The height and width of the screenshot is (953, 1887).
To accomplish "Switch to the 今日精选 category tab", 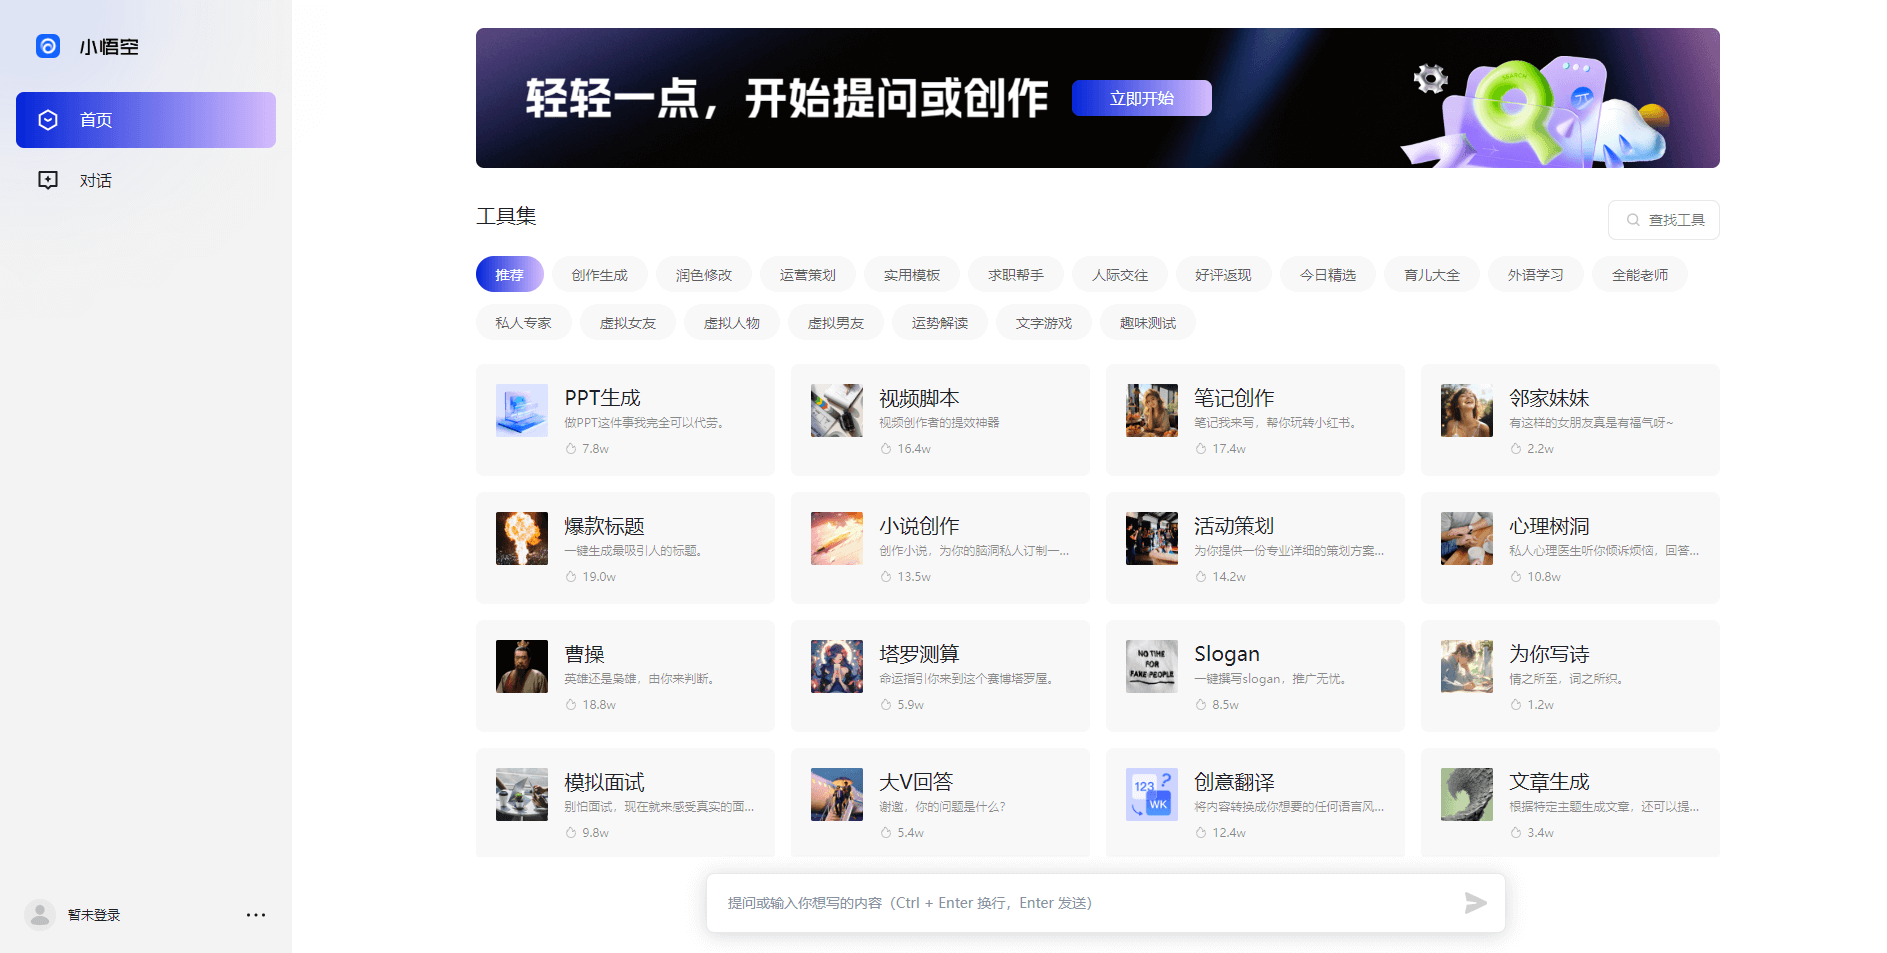I will (x=1327, y=274).
